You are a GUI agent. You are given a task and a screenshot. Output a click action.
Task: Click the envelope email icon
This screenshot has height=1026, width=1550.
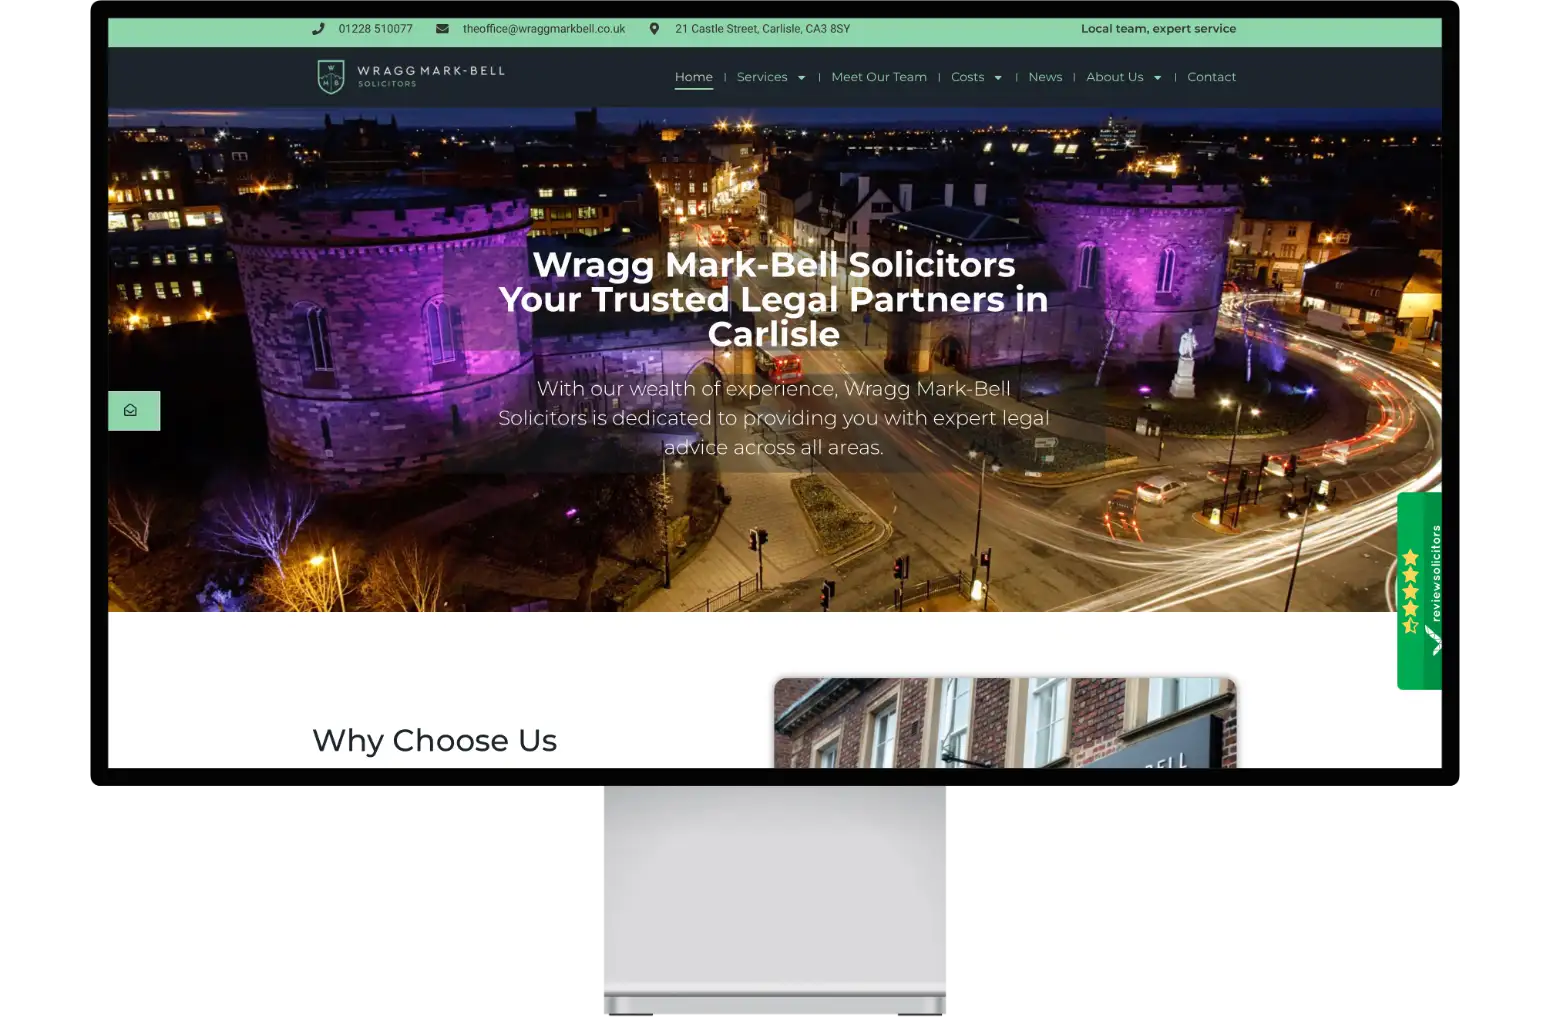click(442, 29)
